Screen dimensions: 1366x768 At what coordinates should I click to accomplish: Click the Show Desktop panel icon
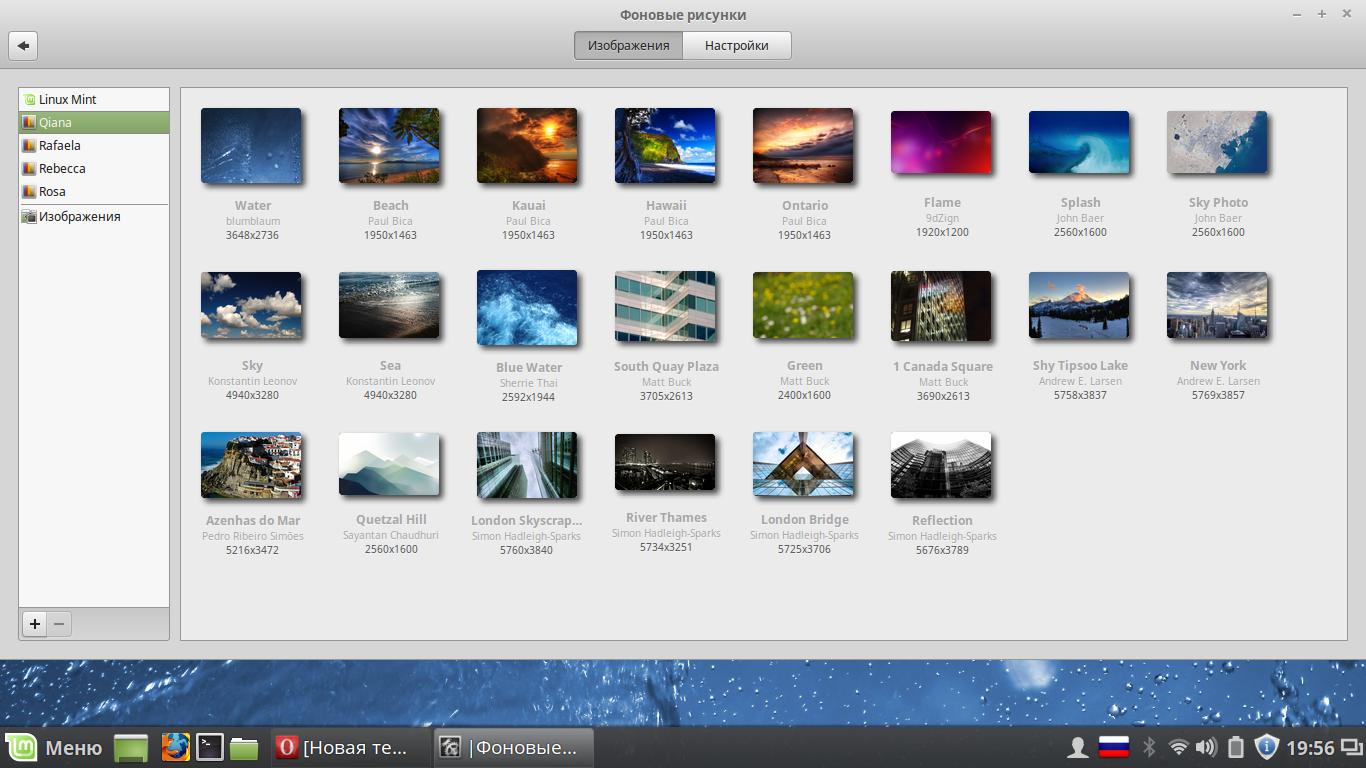coord(131,747)
